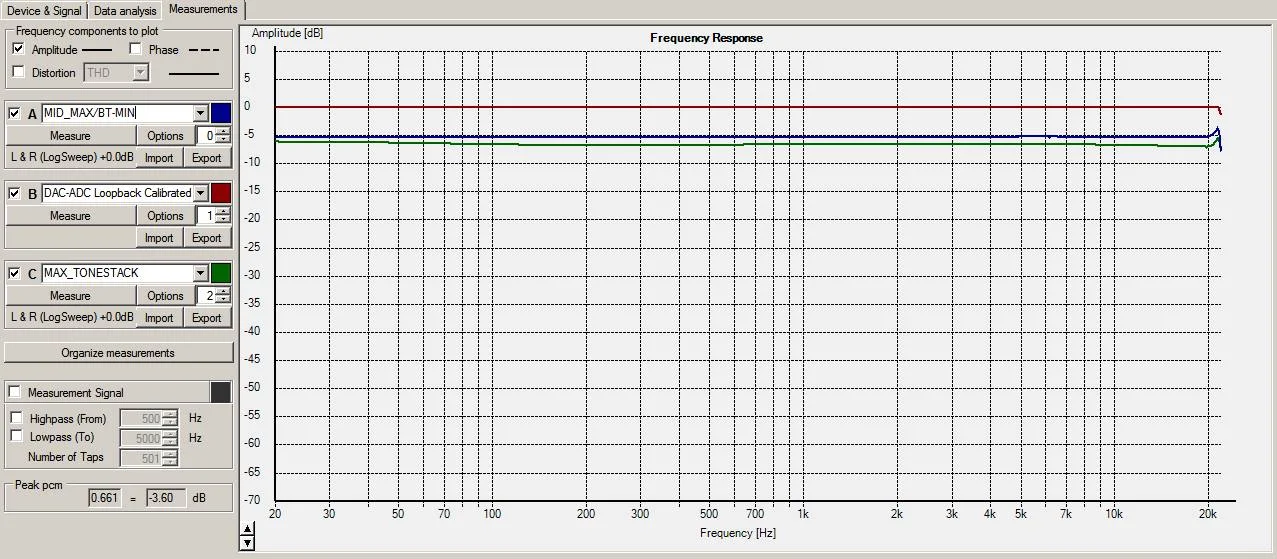Enable the Highpass (From) filter checkbox
This screenshot has height=559, width=1277.
pos(17,419)
